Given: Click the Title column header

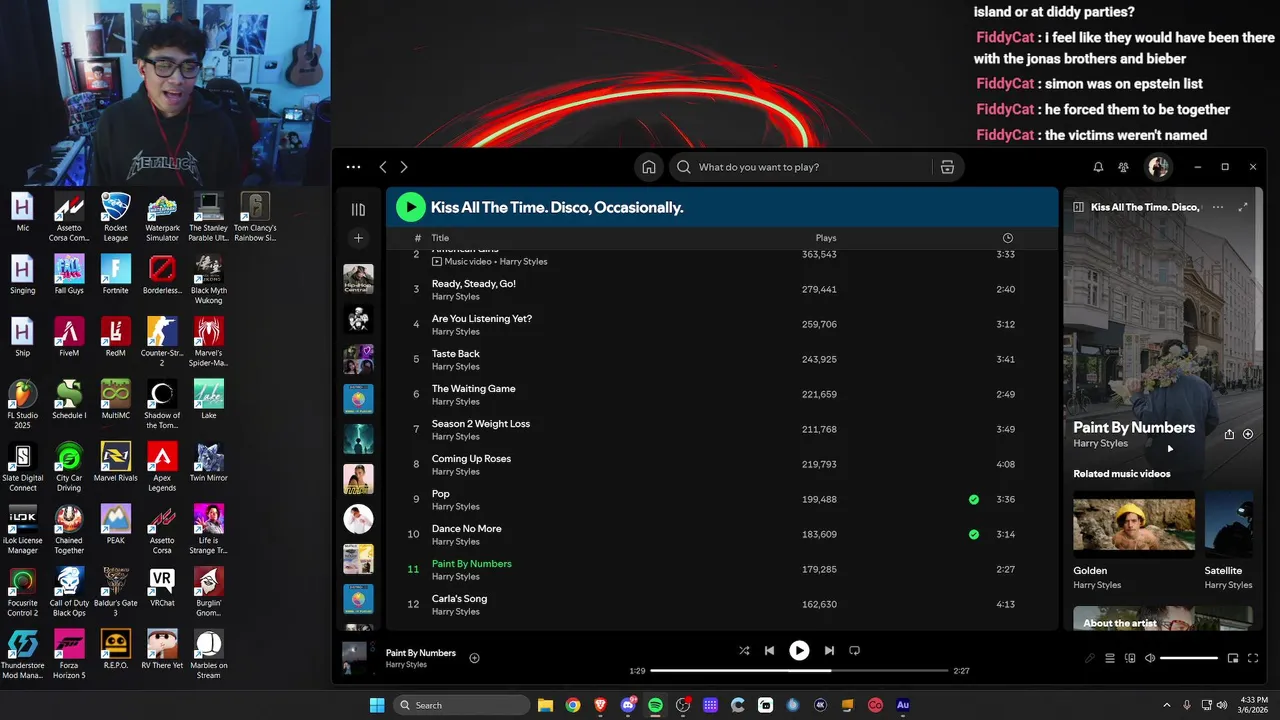Looking at the screenshot, I should point(440,238).
